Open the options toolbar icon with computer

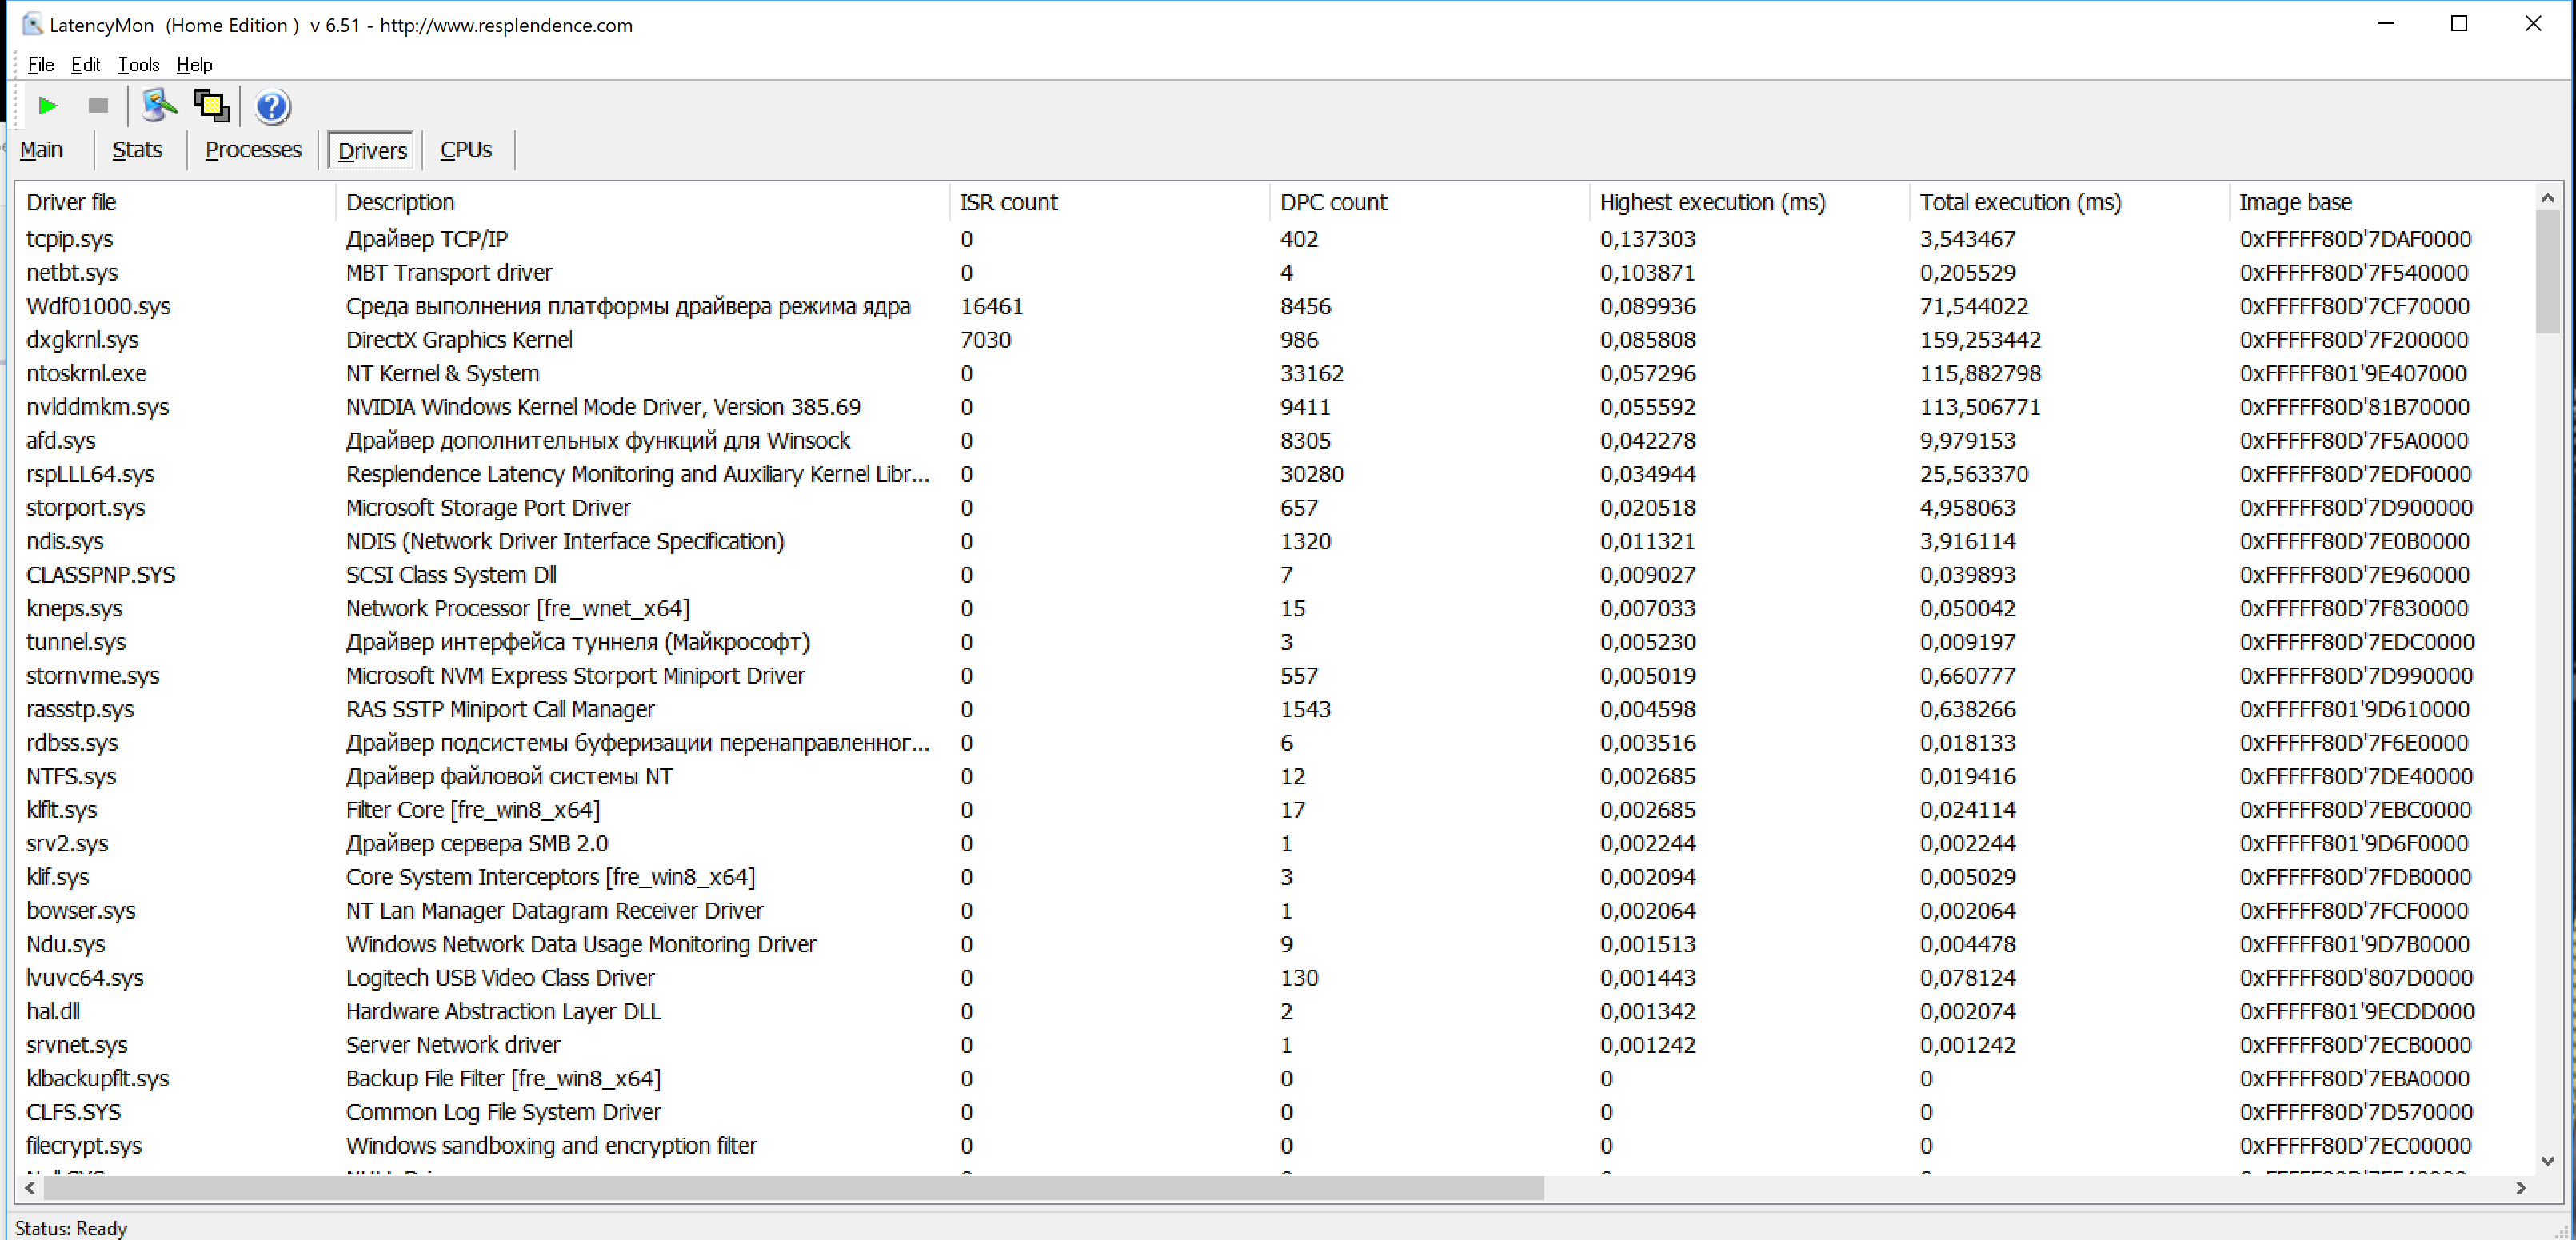(158, 106)
